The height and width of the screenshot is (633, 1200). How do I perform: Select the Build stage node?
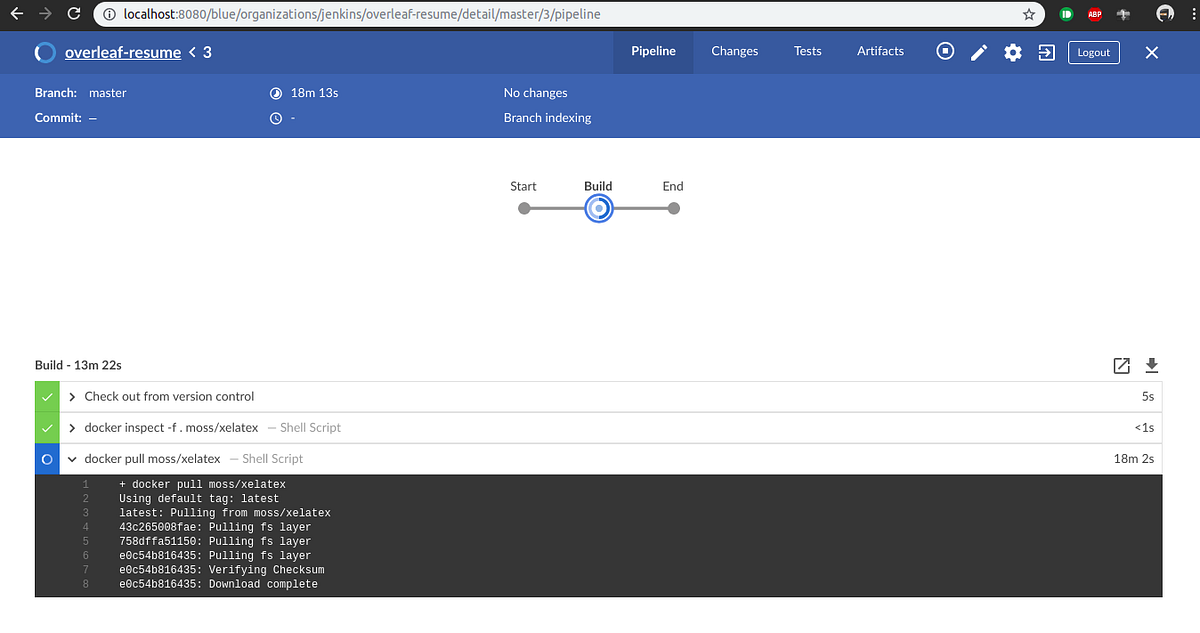[598, 208]
